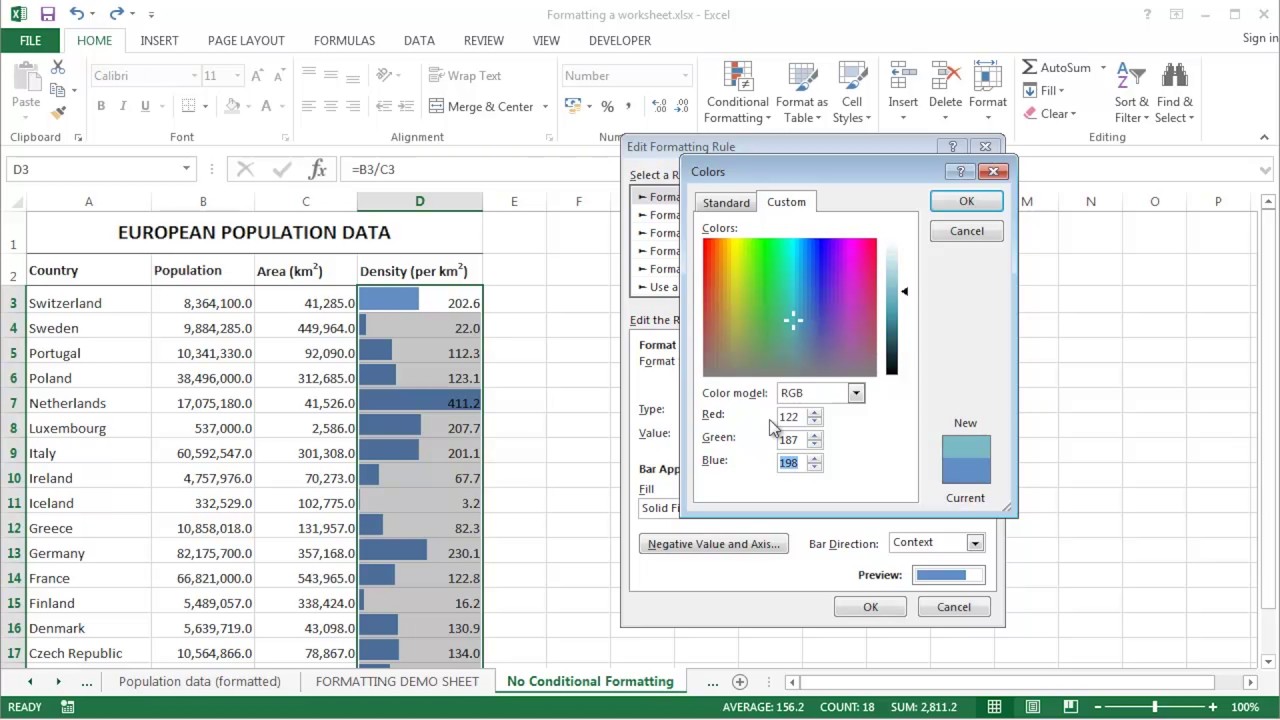Open Find & Select menu
1280x720 pixels.
pyautogui.click(x=1174, y=92)
